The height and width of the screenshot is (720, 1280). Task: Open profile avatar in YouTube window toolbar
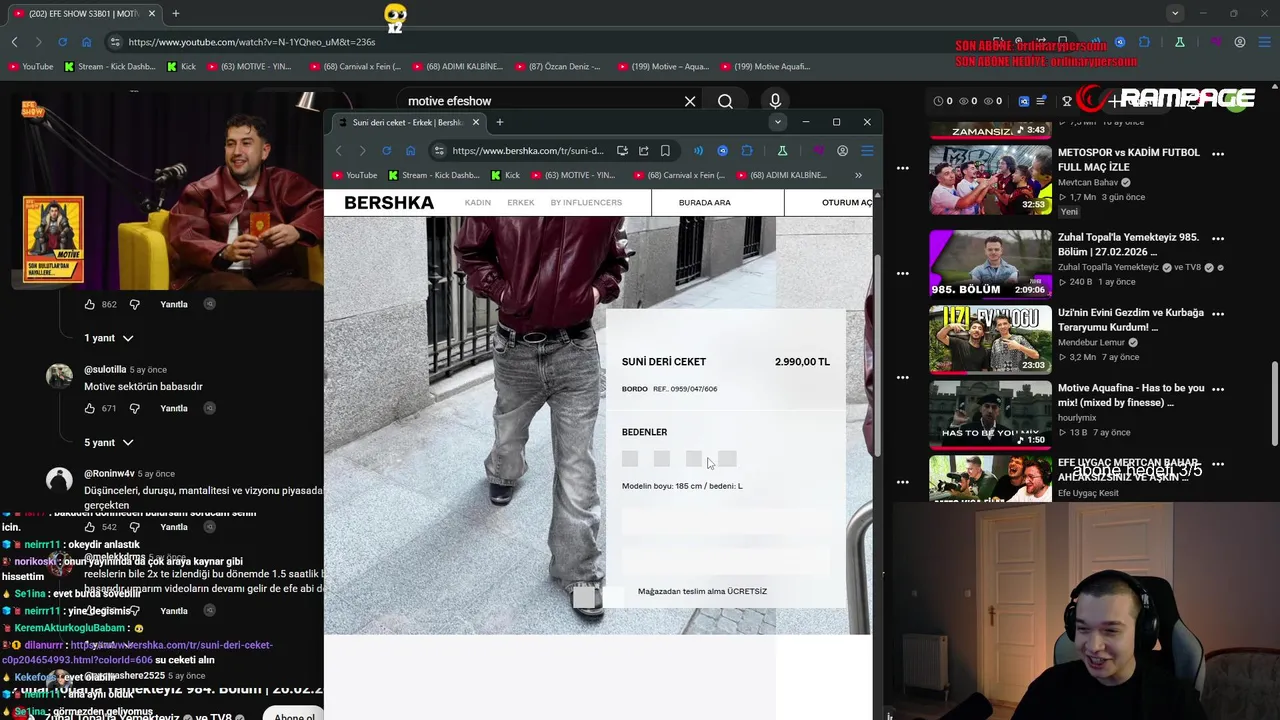coord(1240,42)
